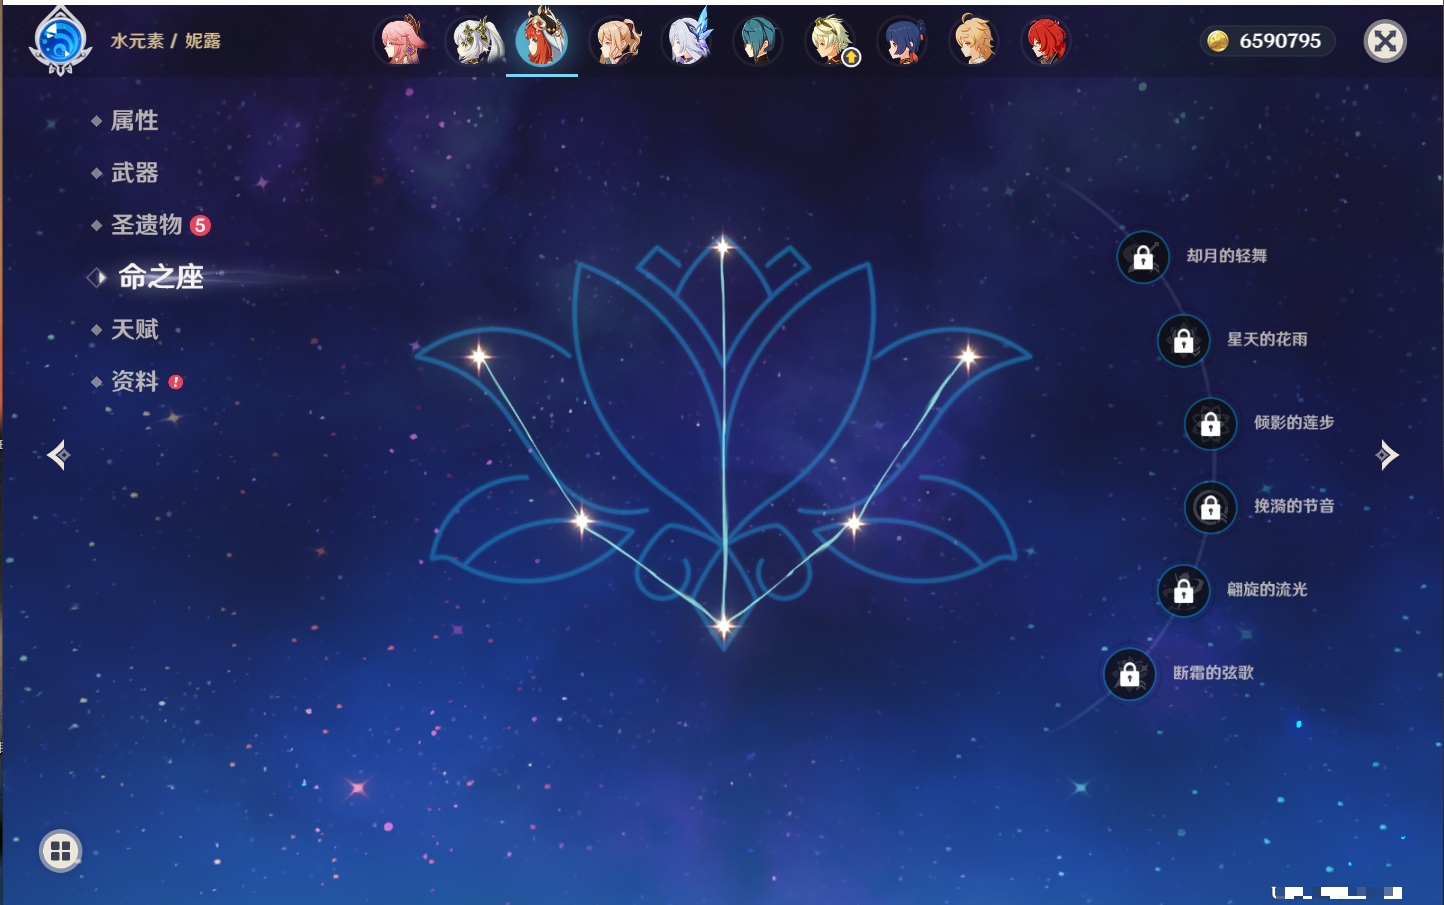Select the teal-haired character avatar
Viewport: 1444px width, 905px height.
coord(758,41)
